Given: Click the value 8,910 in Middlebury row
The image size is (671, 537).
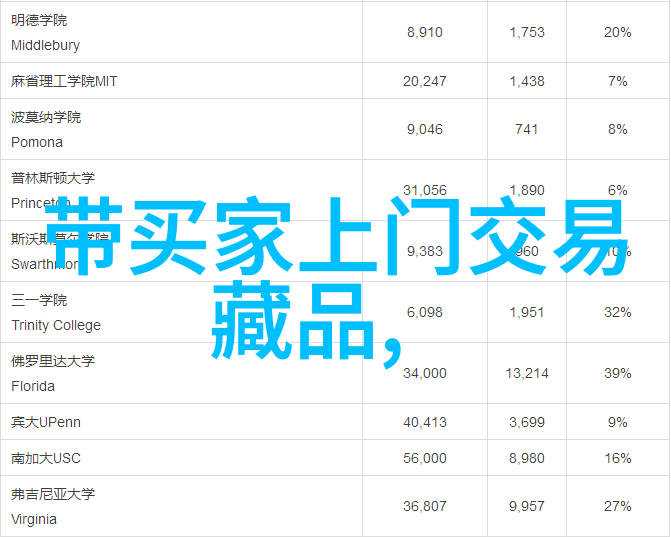Looking at the screenshot, I should 425,32.
